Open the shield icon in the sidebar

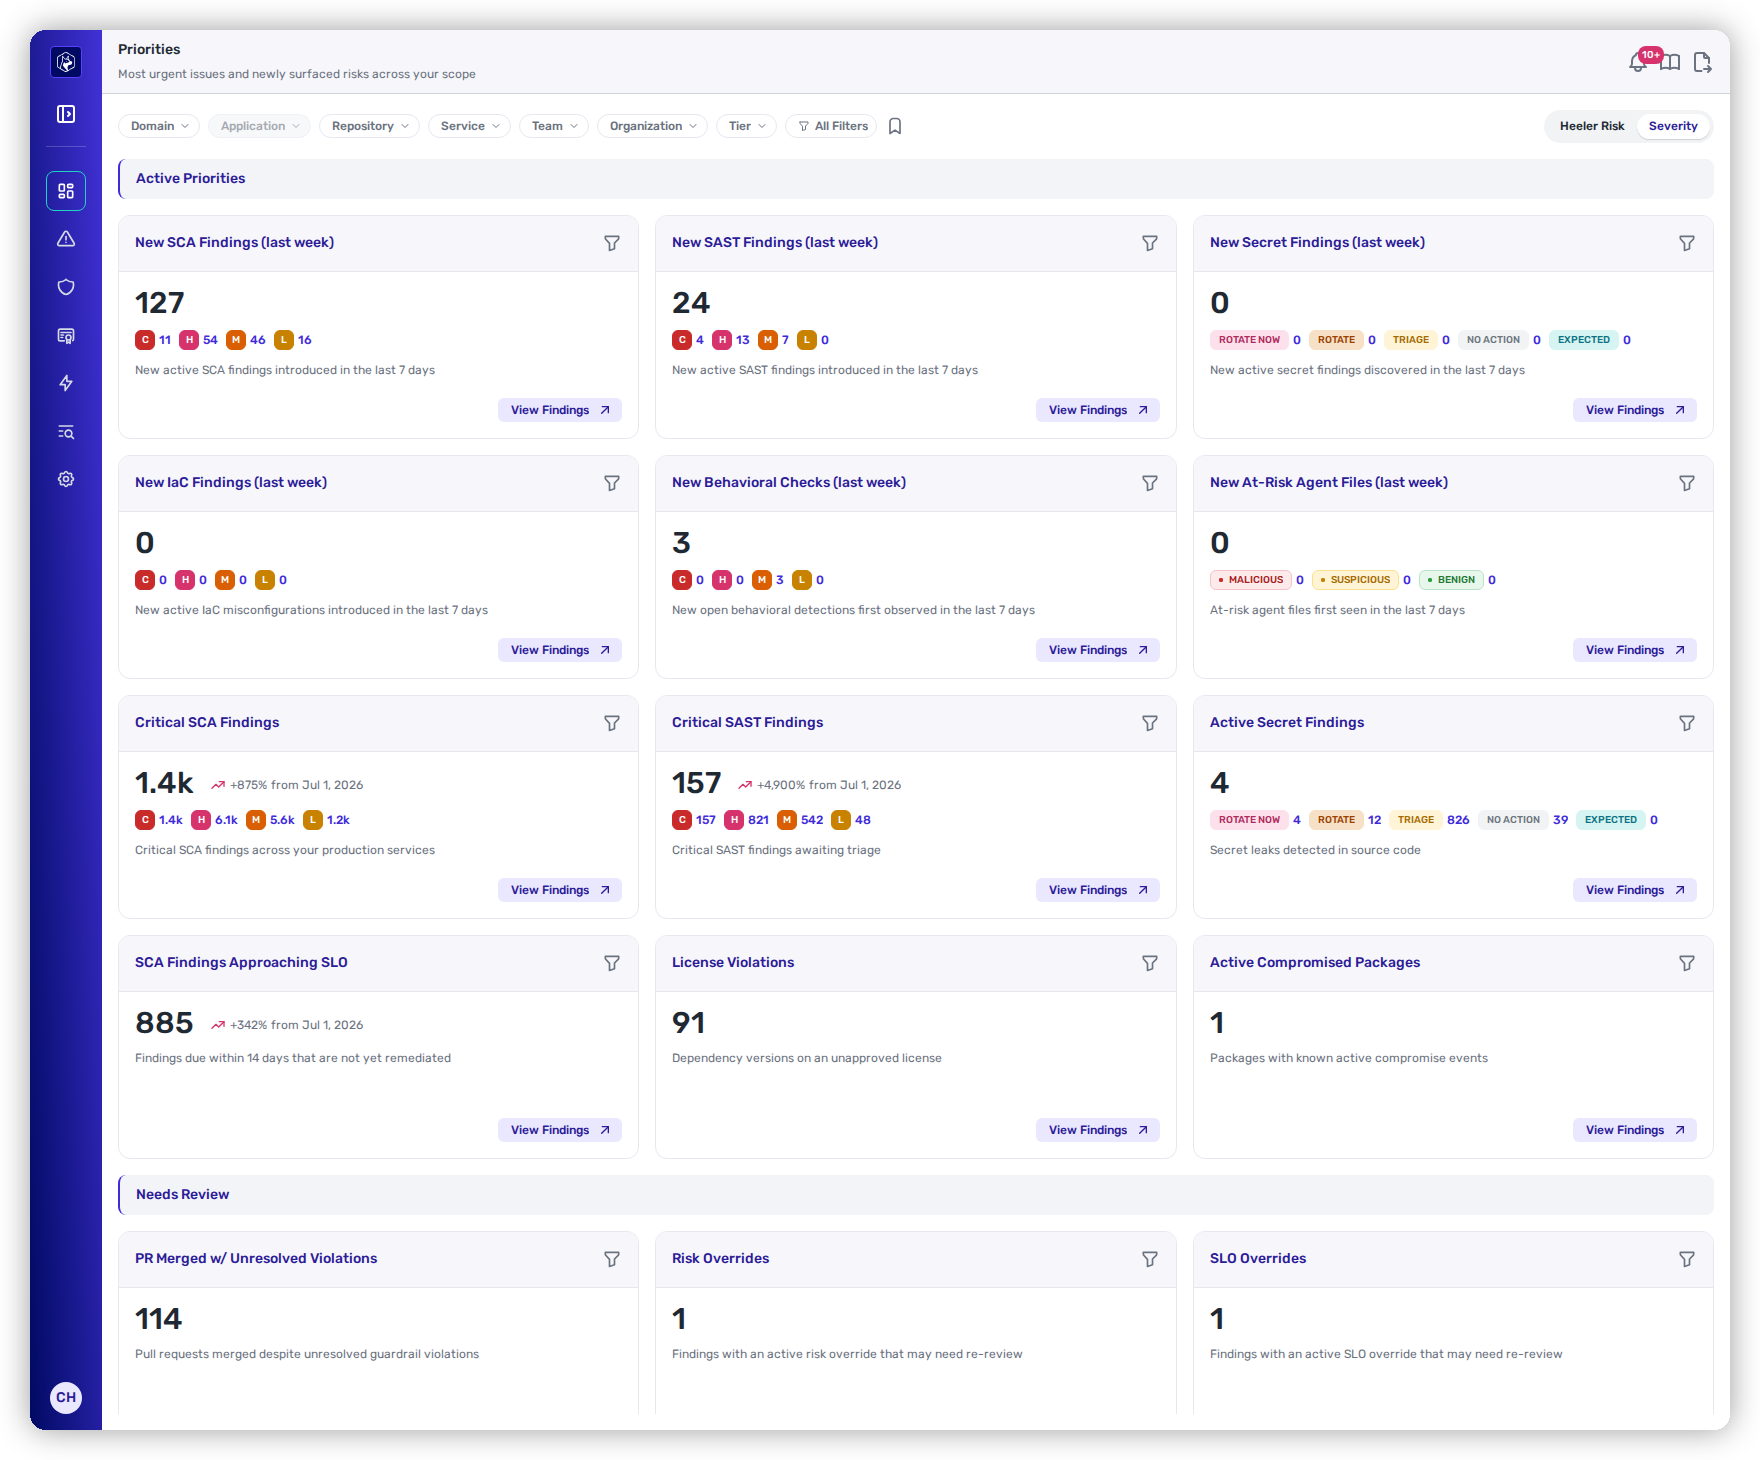tap(66, 287)
